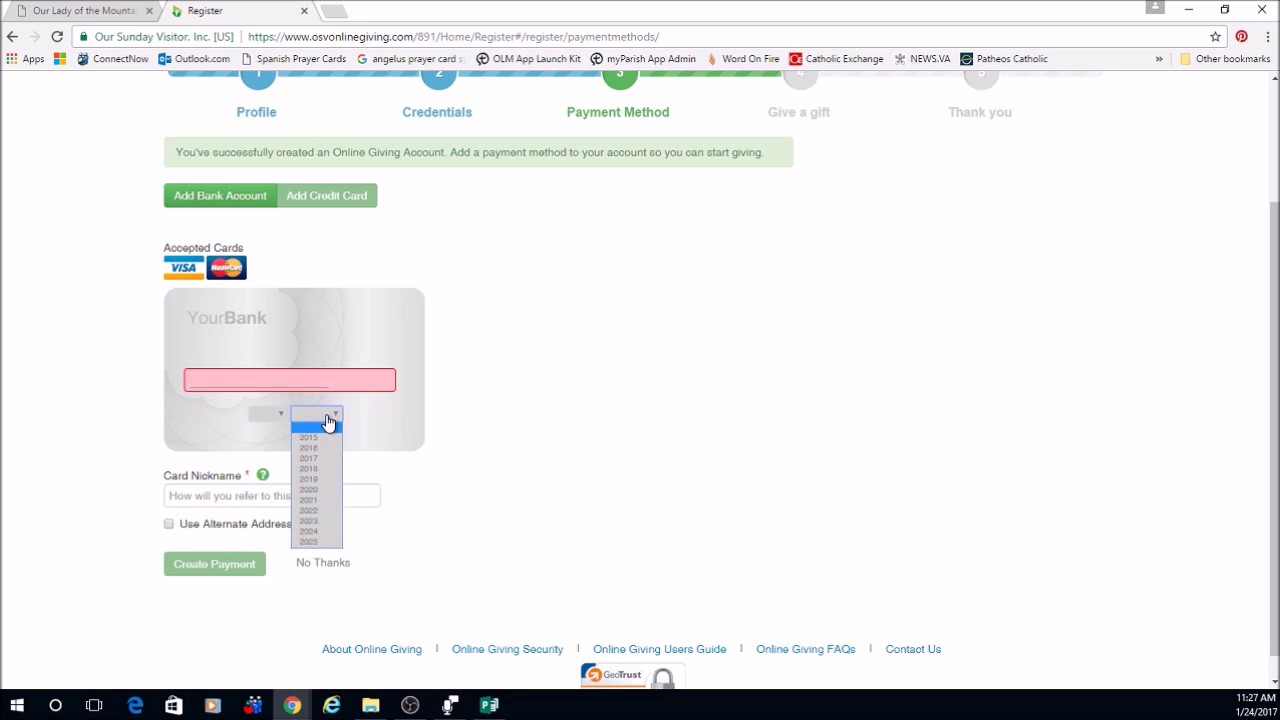Viewport: 1280px width, 720px height.
Task: Open the Patheos Catholic bookmark
Action: [1004, 59]
